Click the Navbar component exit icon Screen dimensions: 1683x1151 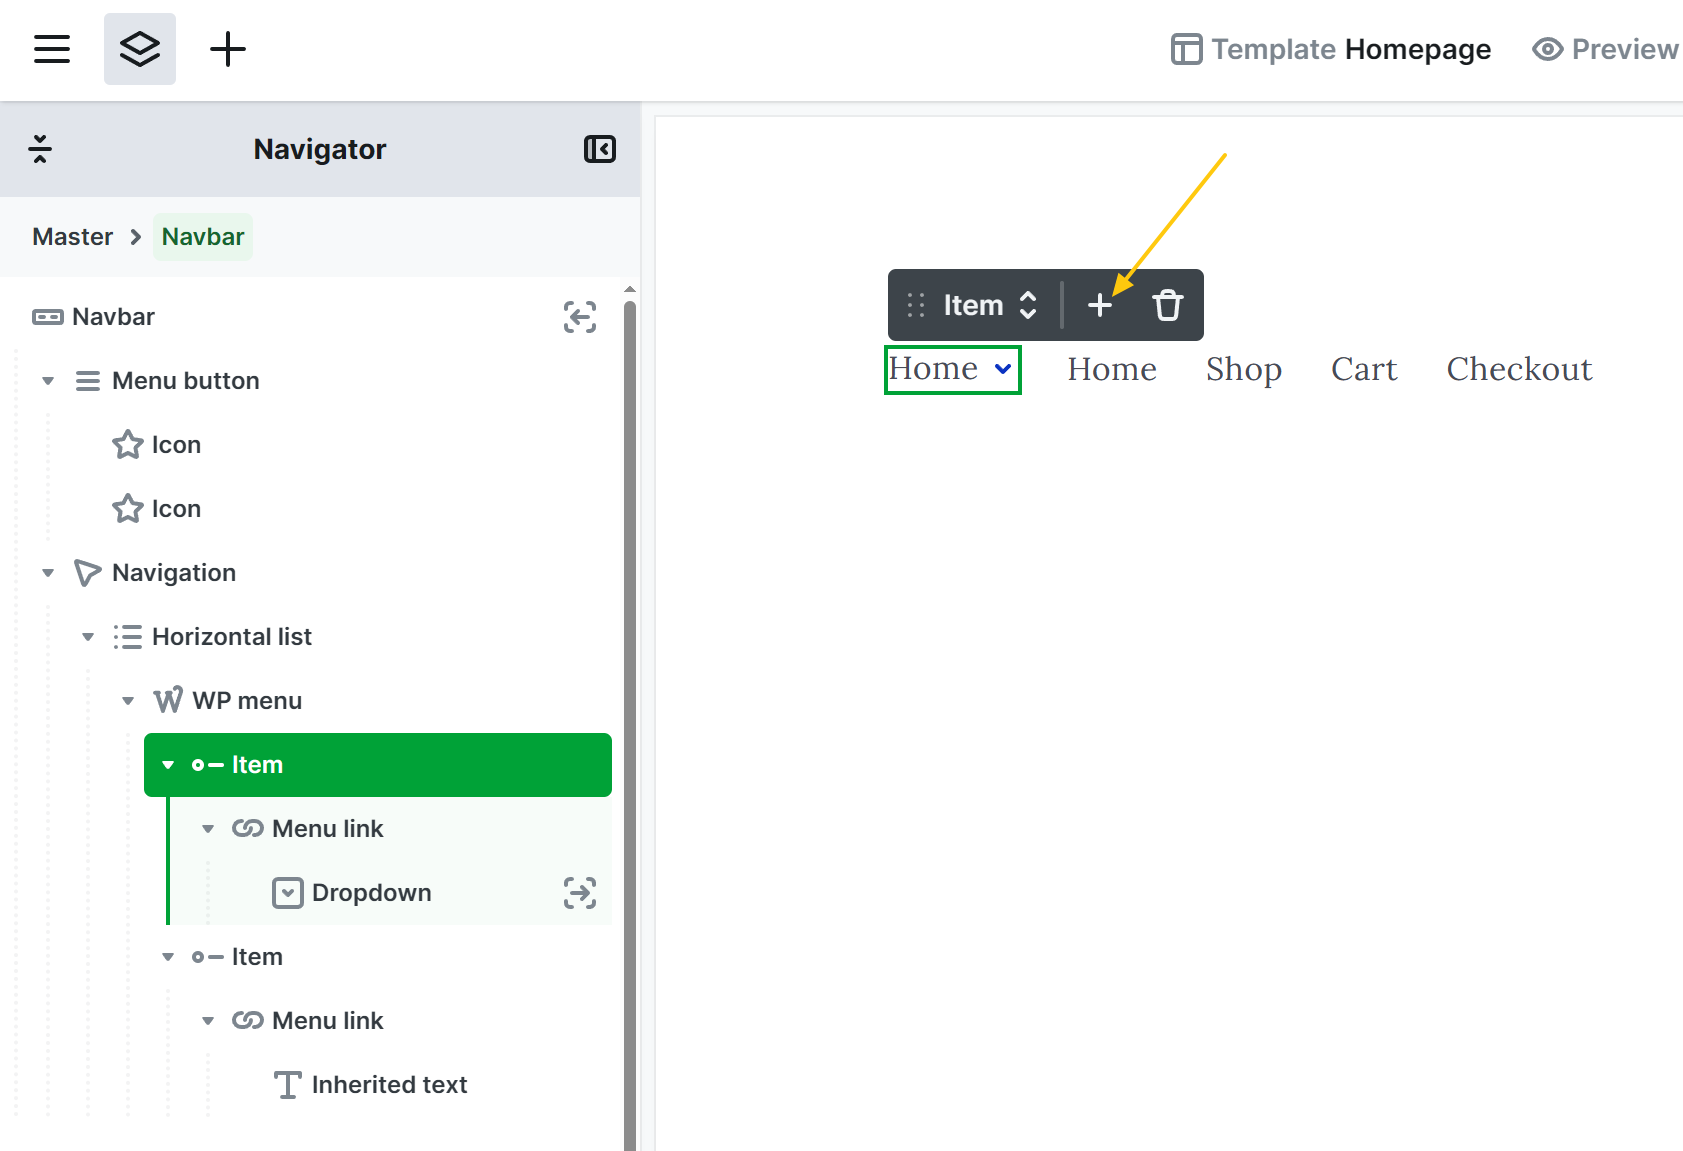(580, 317)
